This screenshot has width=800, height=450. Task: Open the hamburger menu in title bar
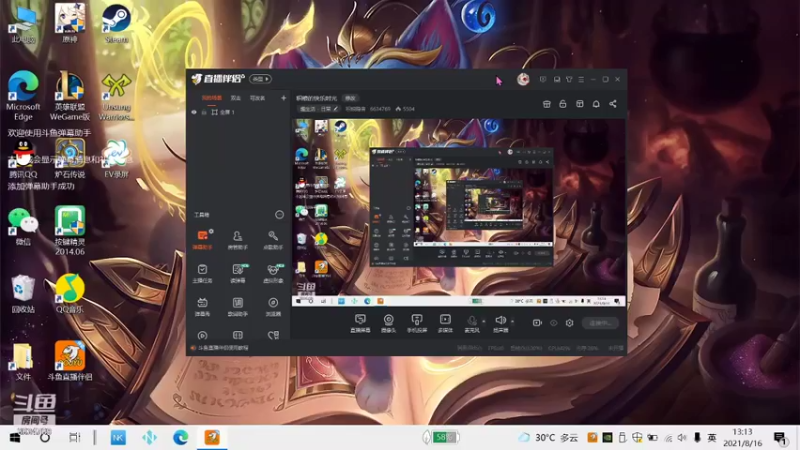581,80
